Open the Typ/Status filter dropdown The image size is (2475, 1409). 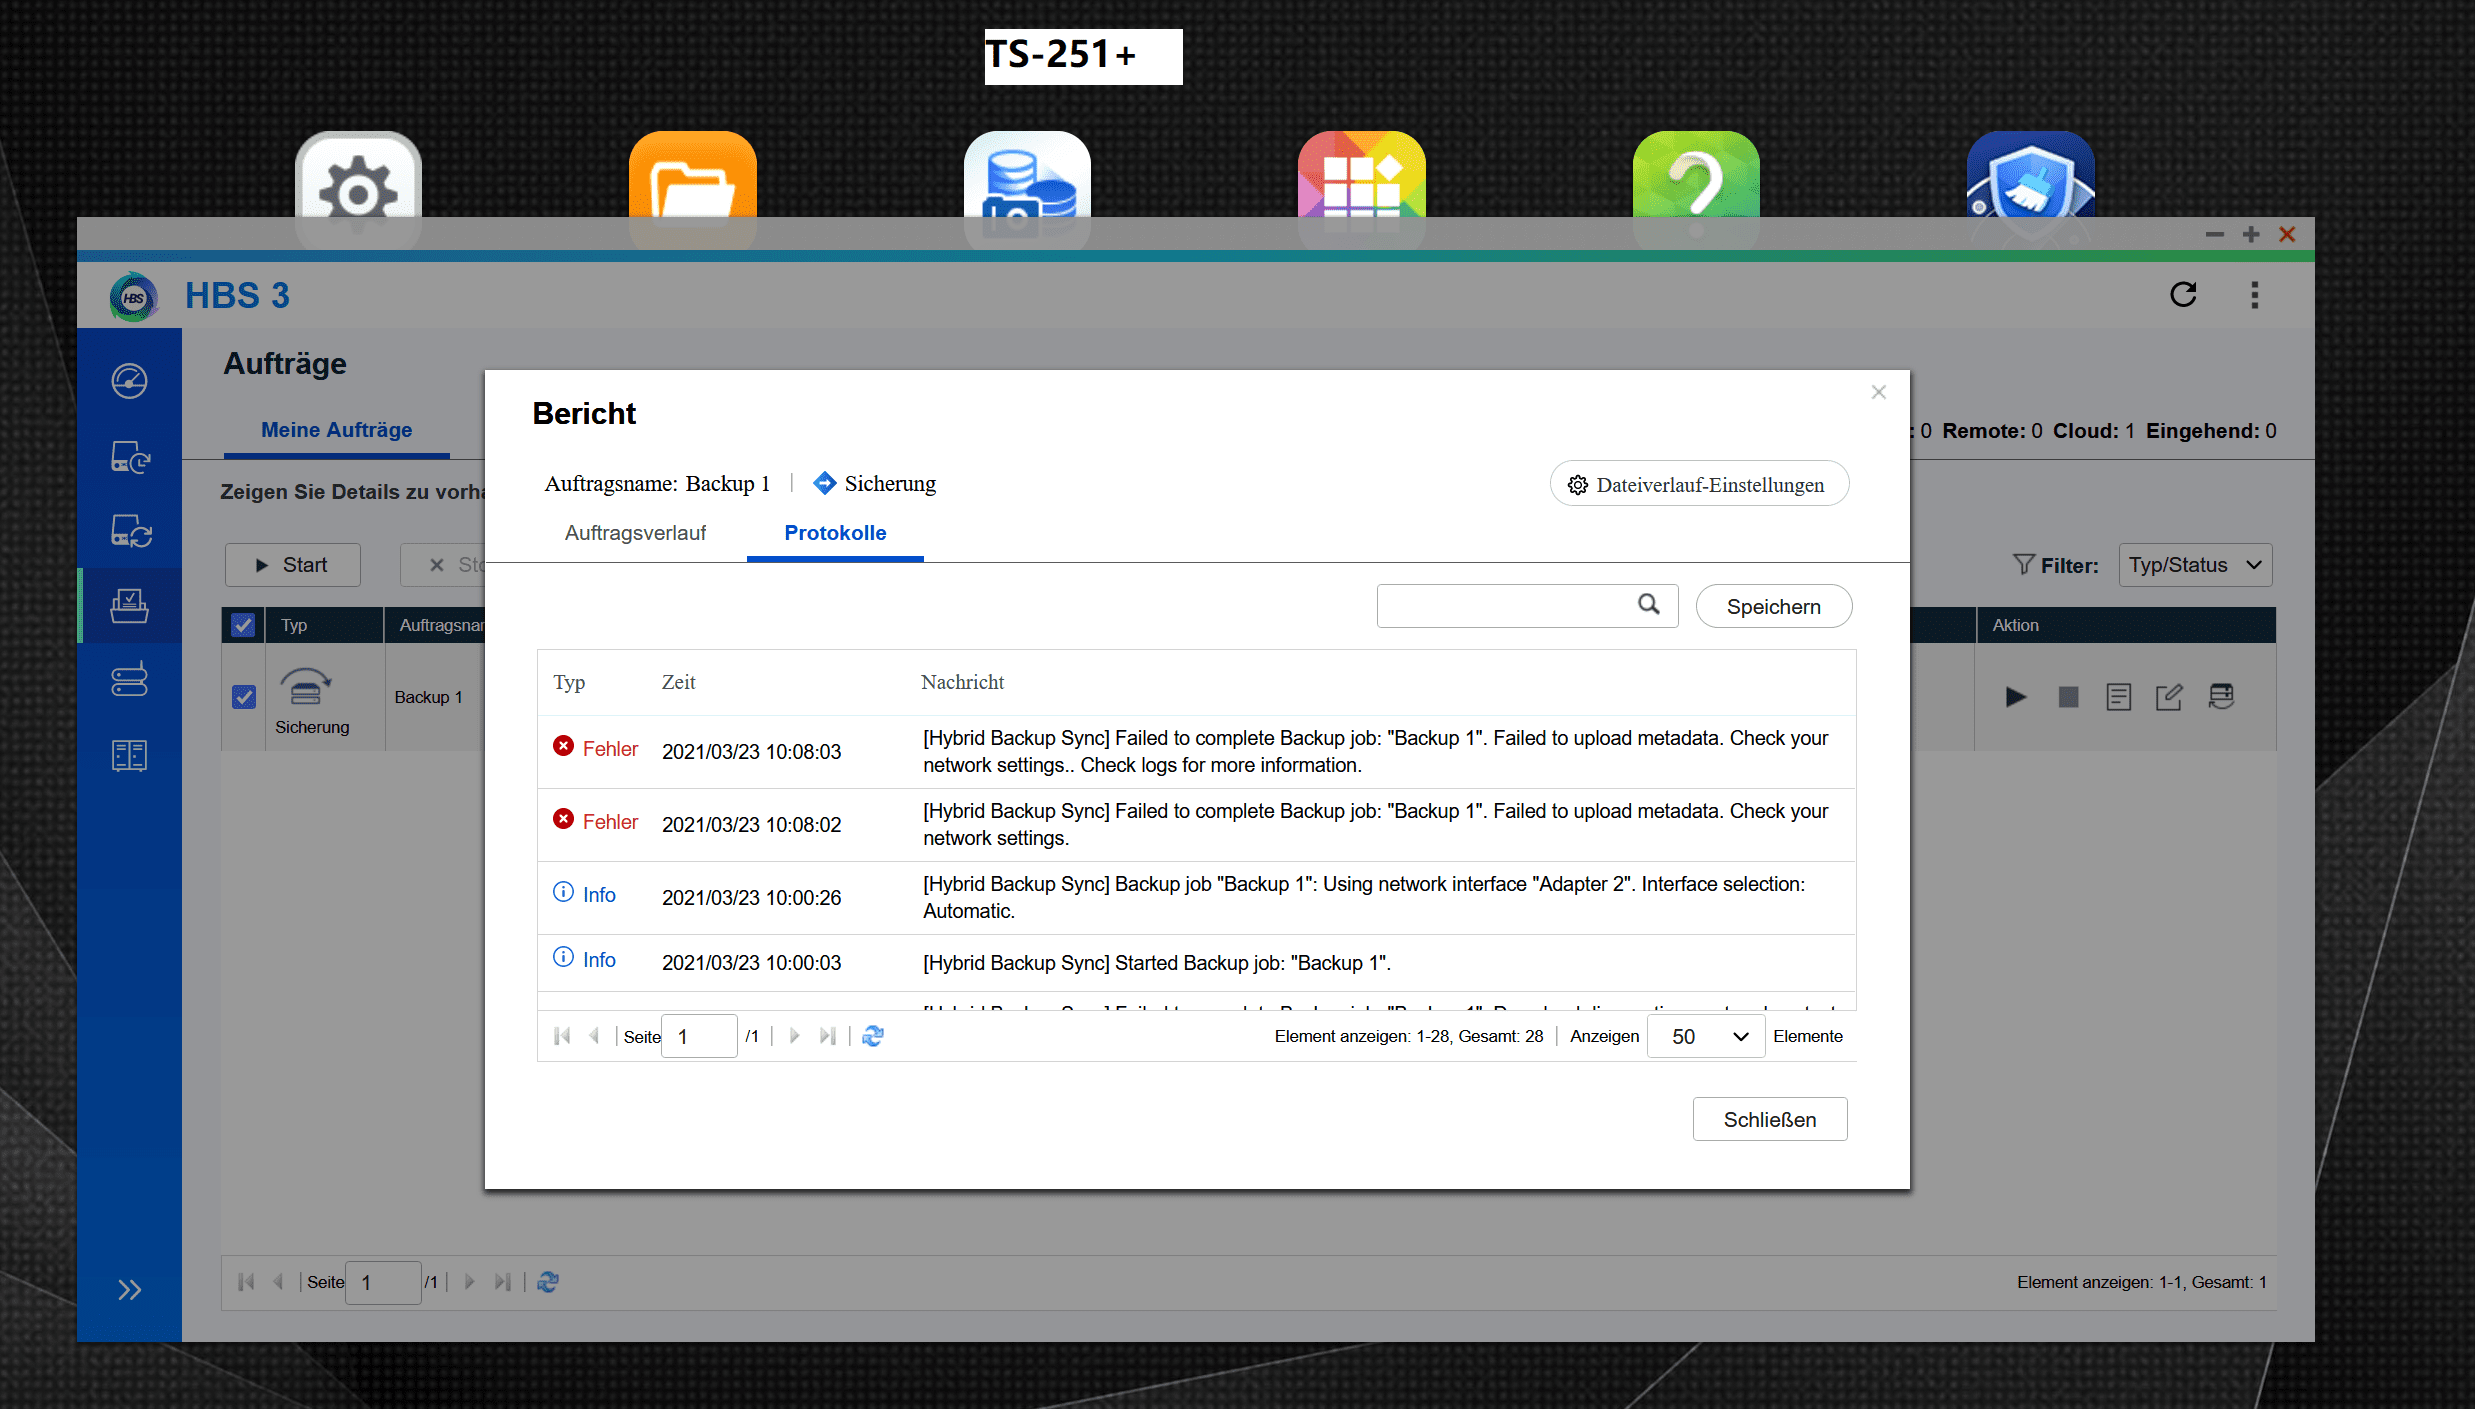point(2195,565)
